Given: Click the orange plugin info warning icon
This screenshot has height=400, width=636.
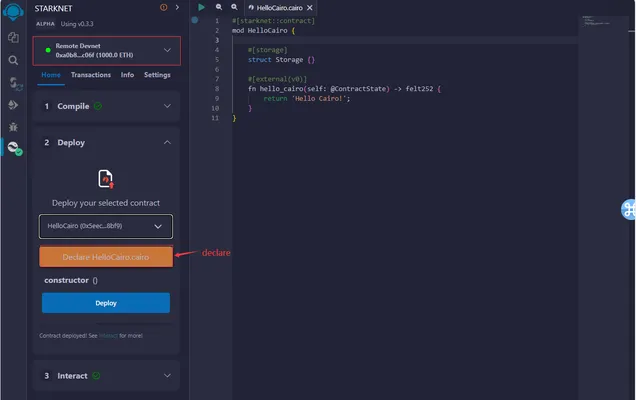Looking at the screenshot, I should [163, 7].
